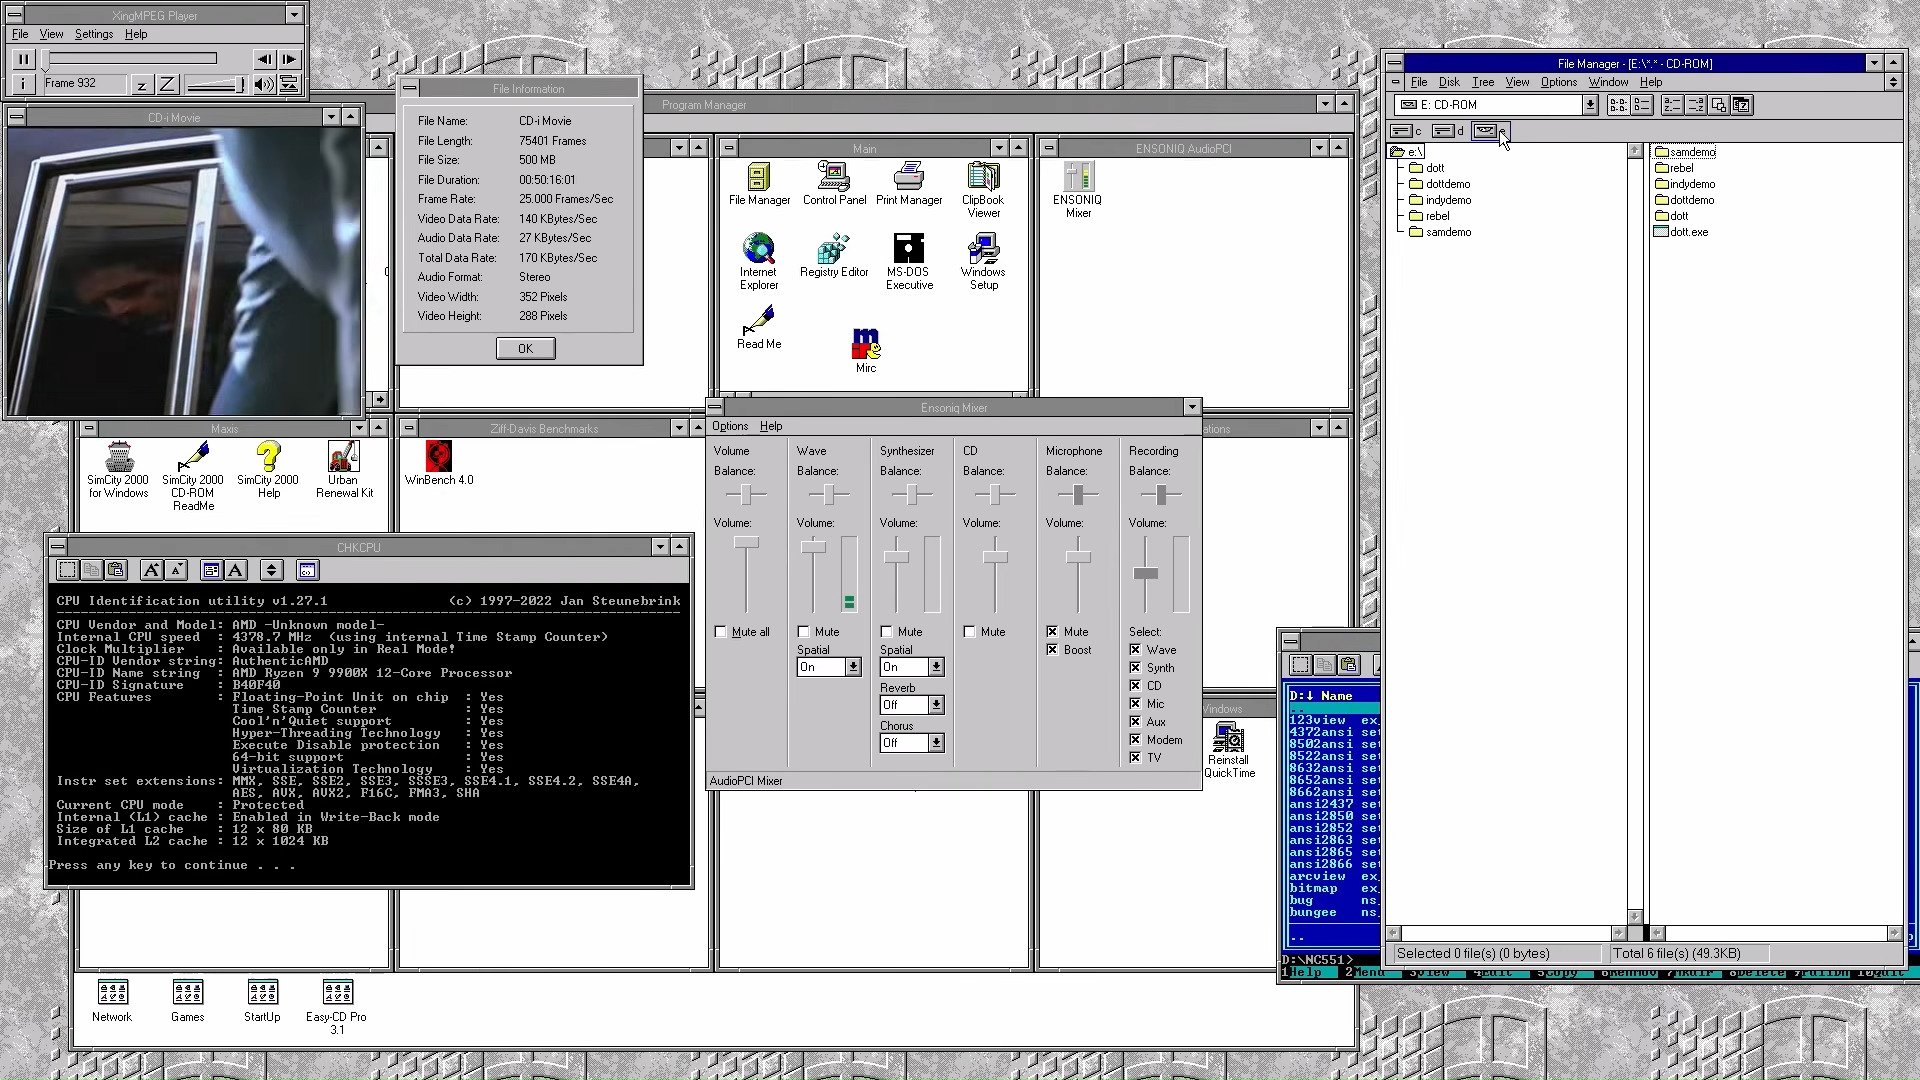Uncheck Synth in the recording Select list
The height and width of the screenshot is (1080, 1920).
pos(1135,667)
